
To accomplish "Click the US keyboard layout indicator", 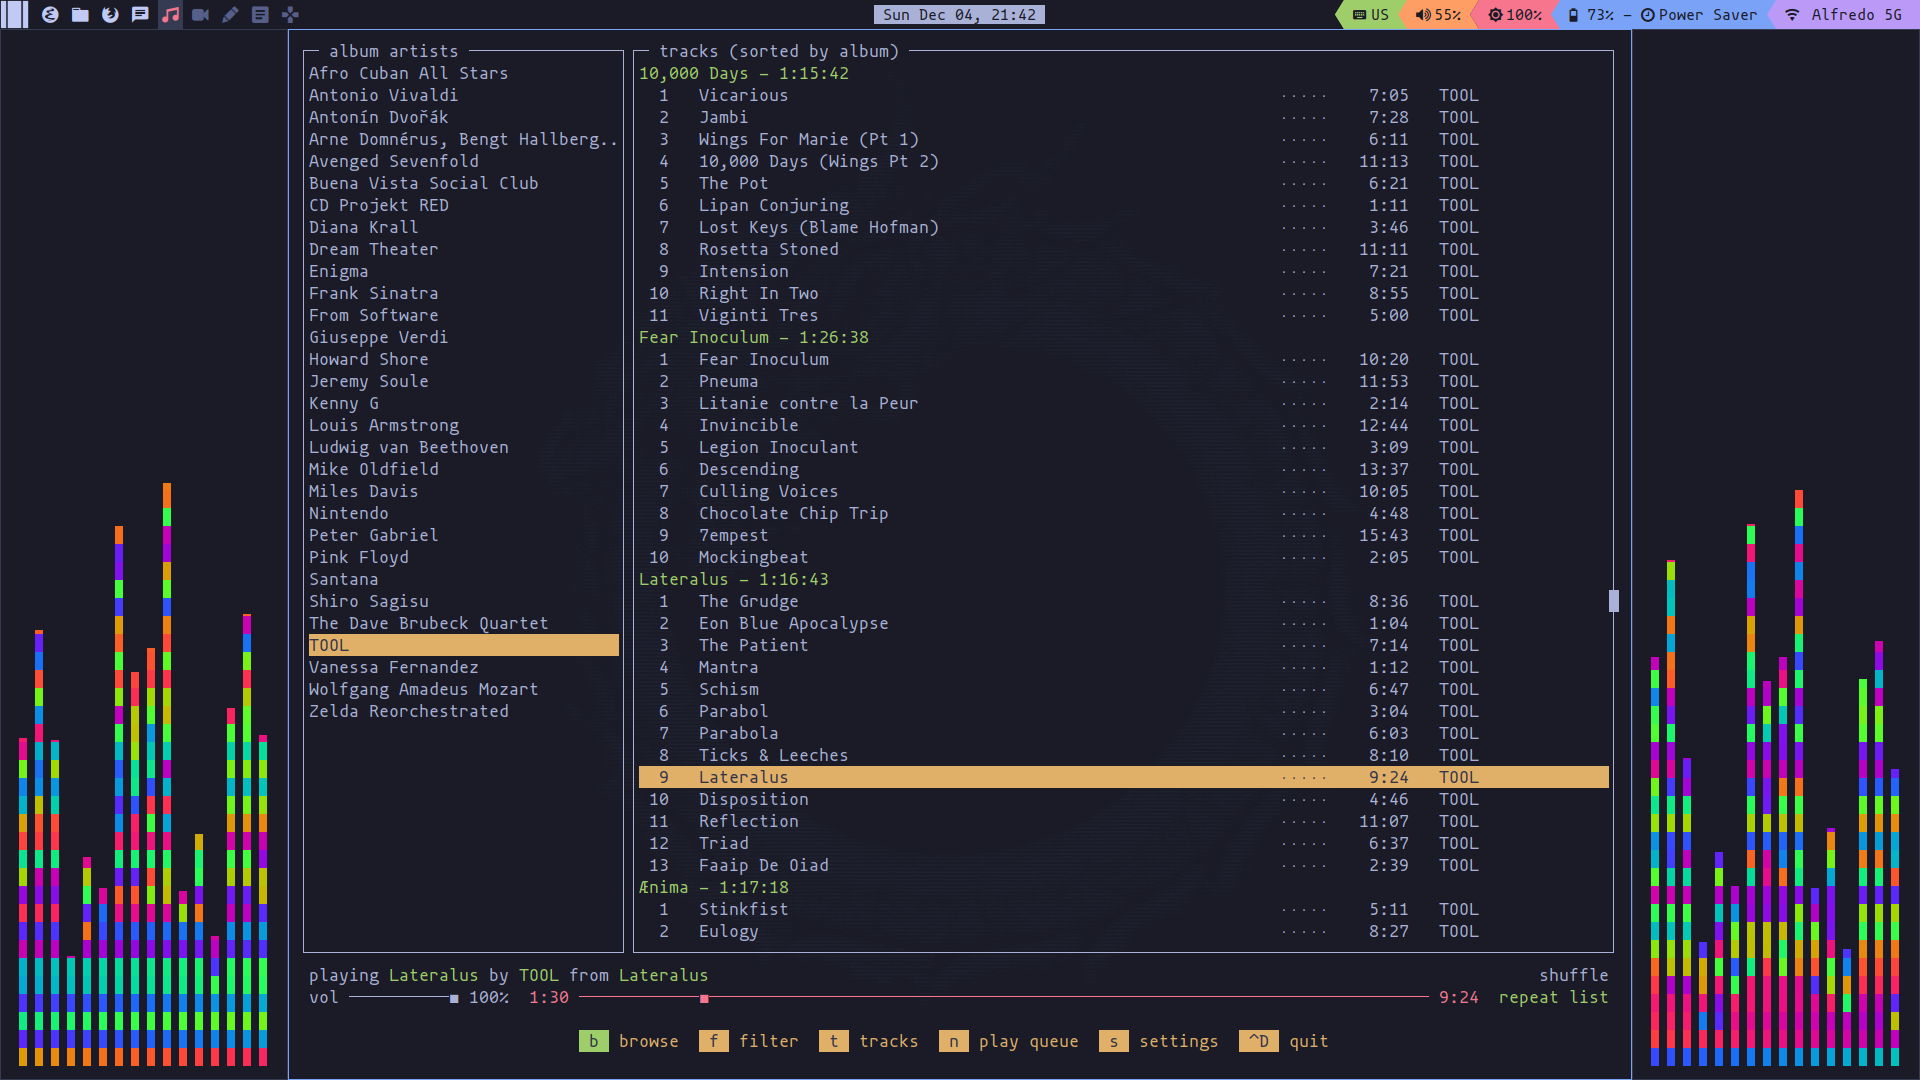I will coord(1370,15).
